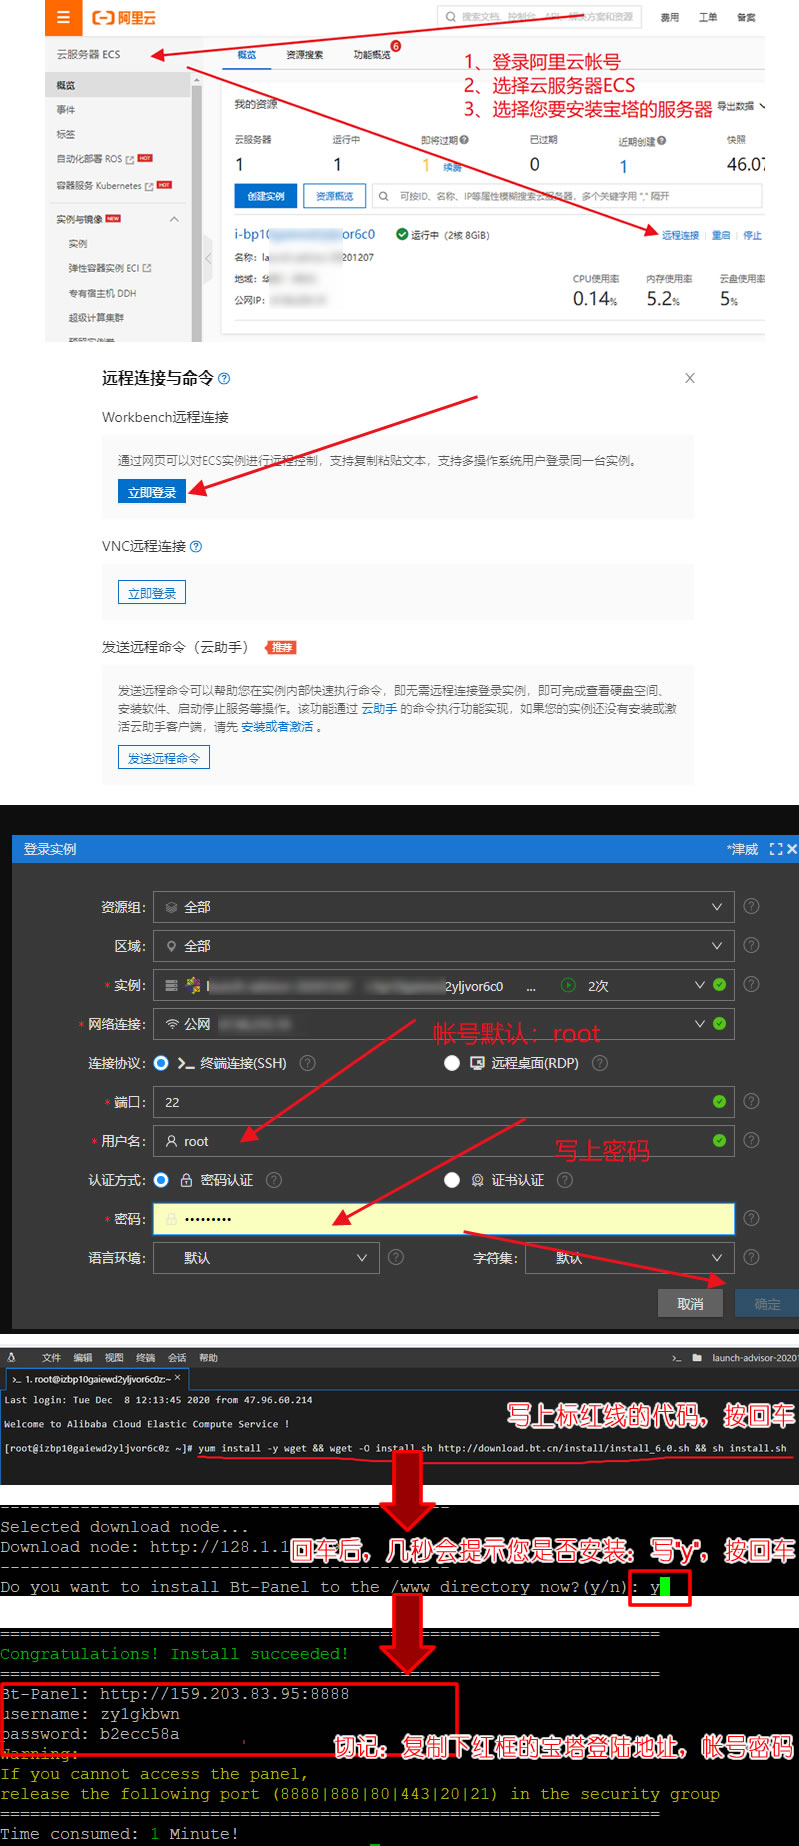The image size is (799, 1846).
Task: Click the external link icon next to ROS
Action: coord(130,159)
